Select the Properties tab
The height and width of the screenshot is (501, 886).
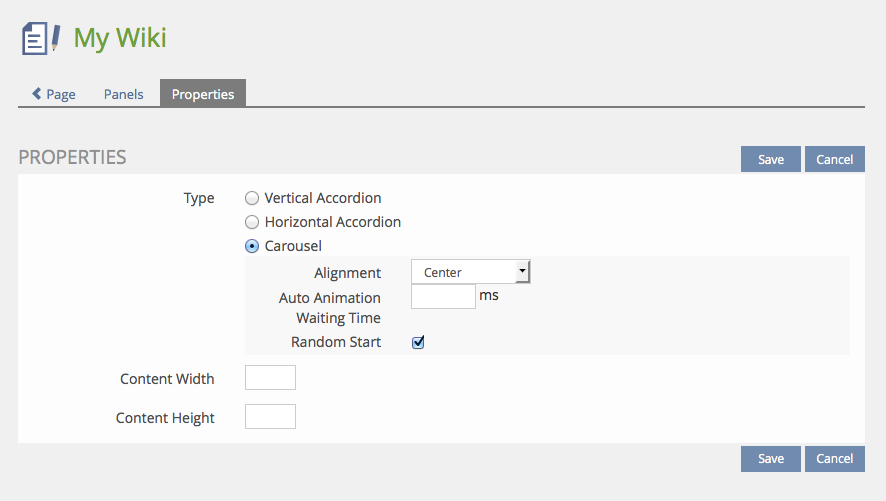(203, 94)
